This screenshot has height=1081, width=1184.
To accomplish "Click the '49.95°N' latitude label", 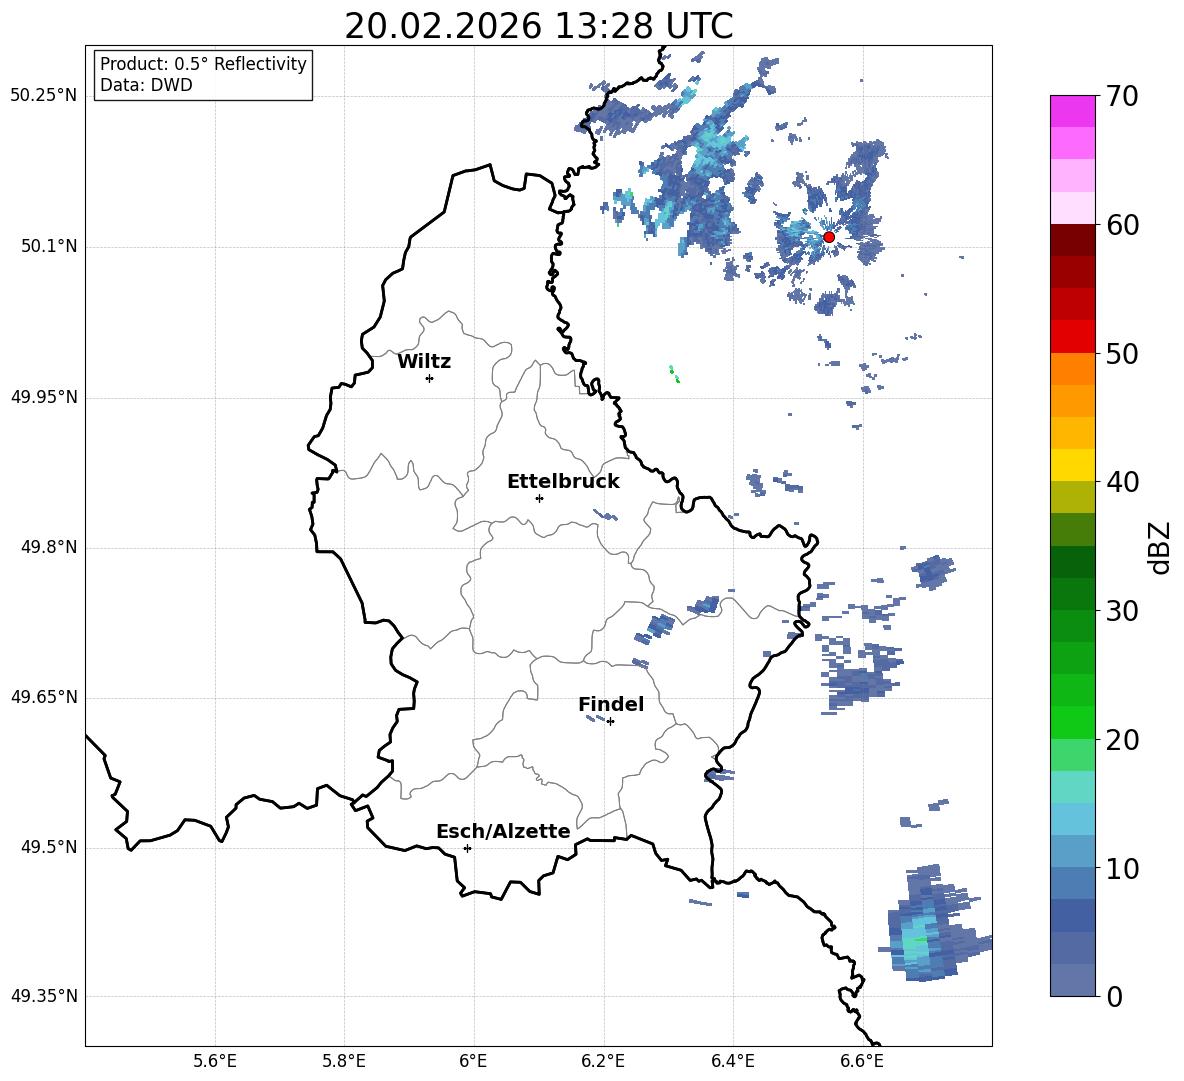I will click(44, 397).
